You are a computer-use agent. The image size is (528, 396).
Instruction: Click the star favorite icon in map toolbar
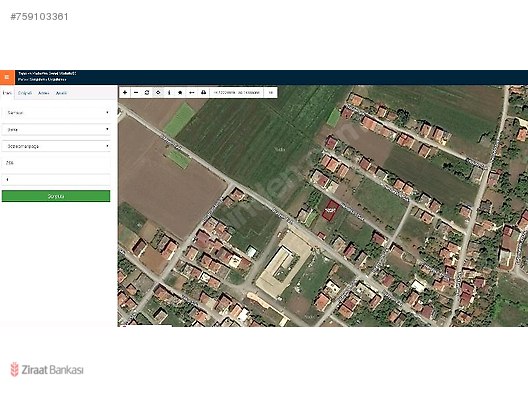[180, 92]
